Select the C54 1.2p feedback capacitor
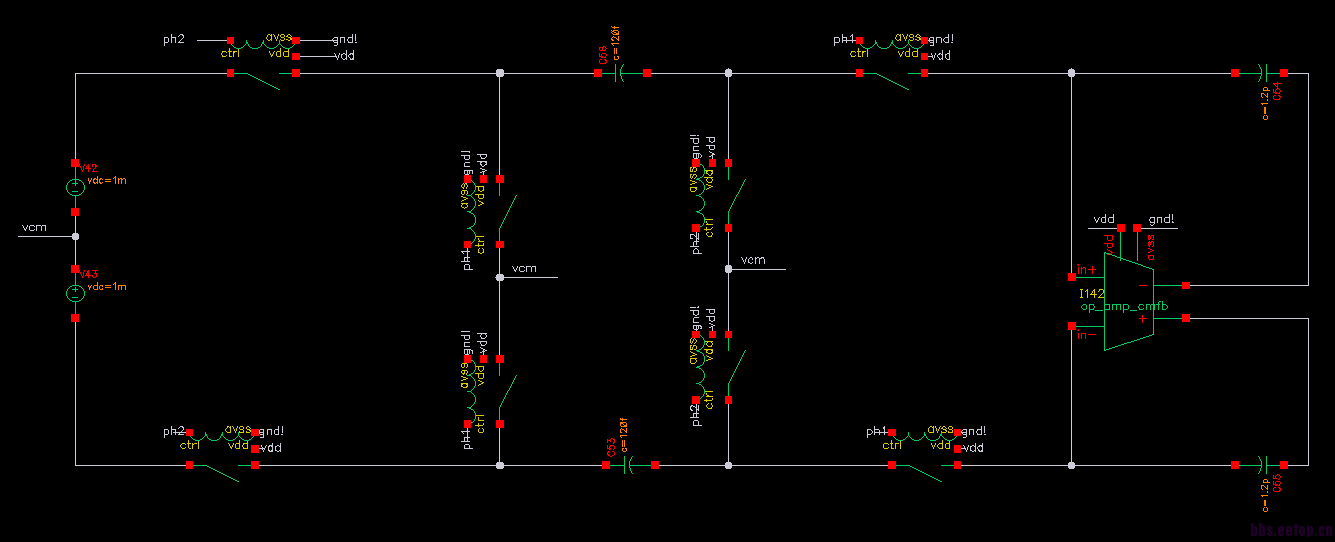 tap(1261, 73)
